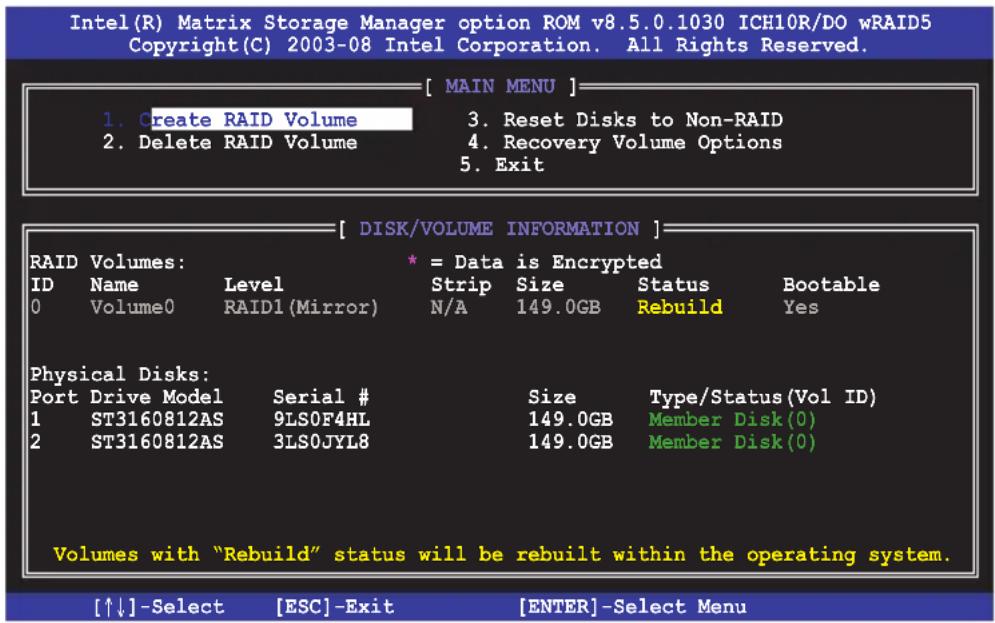Click the Intel copyright notice line
The image size is (995, 623).
point(498,46)
